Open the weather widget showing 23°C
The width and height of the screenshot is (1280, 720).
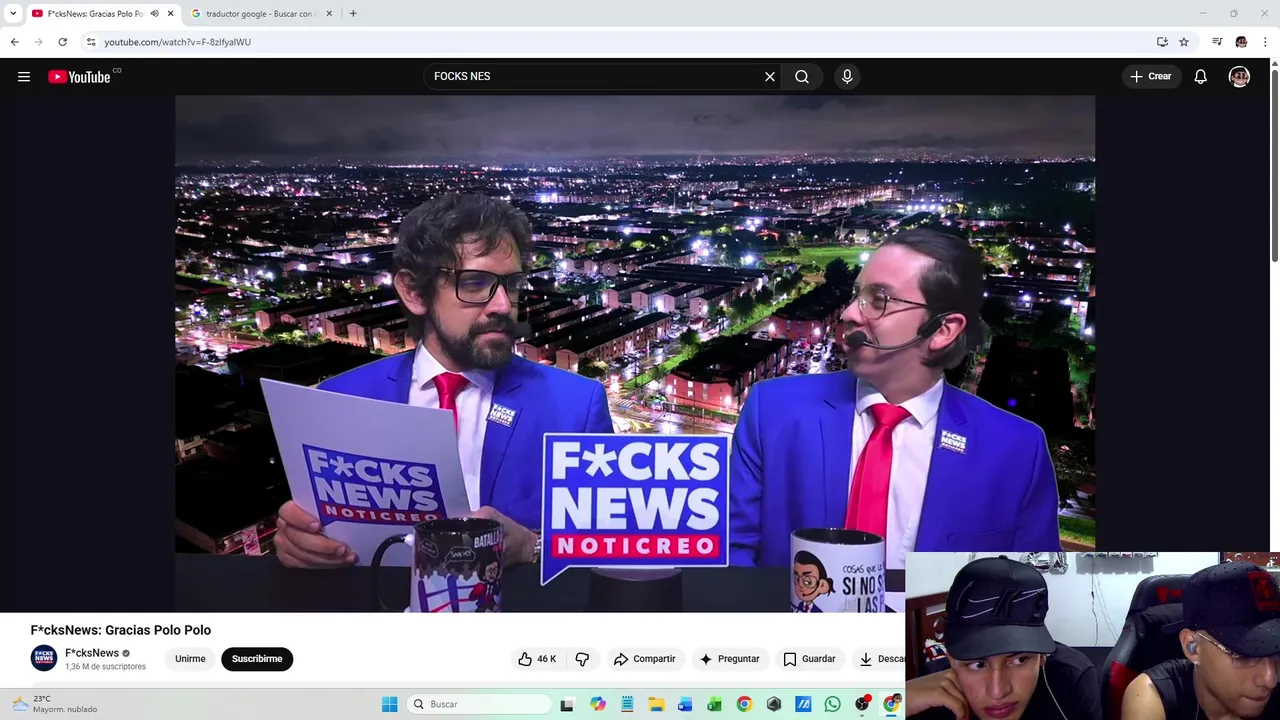point(55,704)
